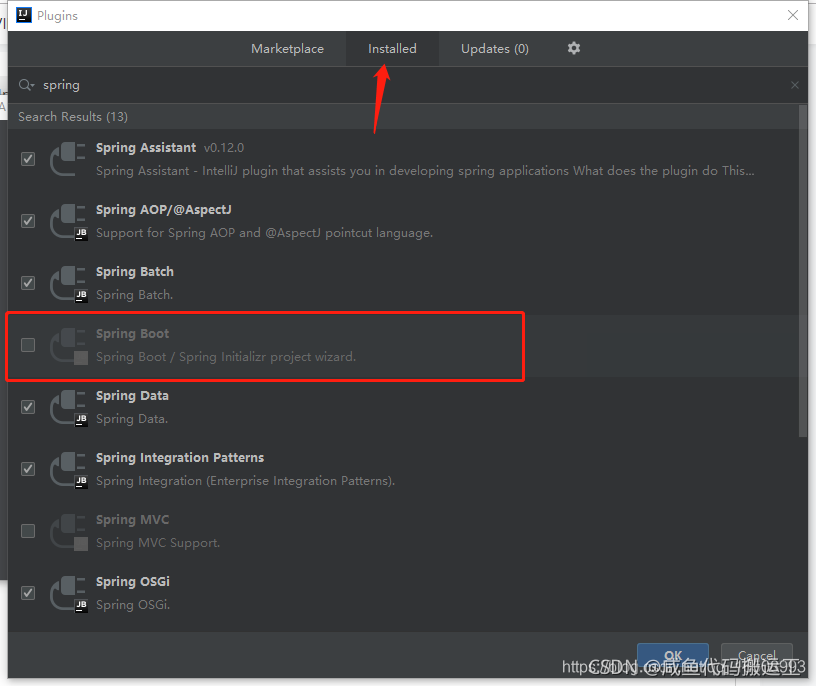This screenshot has height=686, width=816.
Task: Uncheck the Spring Data plugin
Action: coord(28,406)
